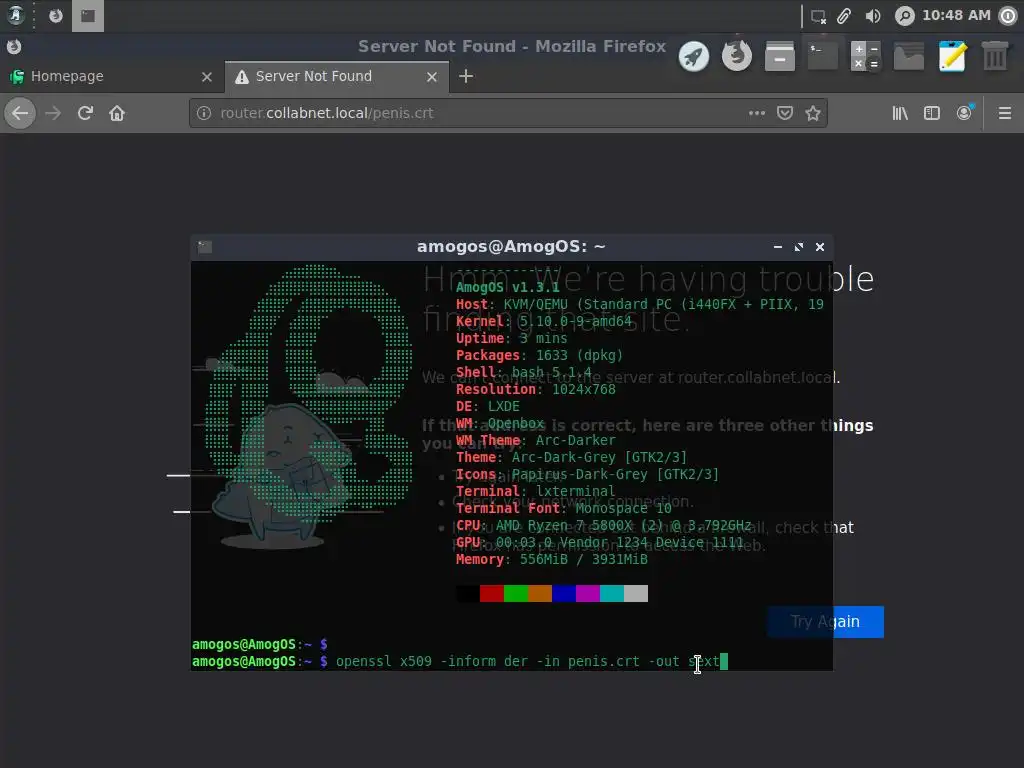Bookmark this page with the star icon
1024x768 pixels.
pyautogui.click(x=813, y=113)
